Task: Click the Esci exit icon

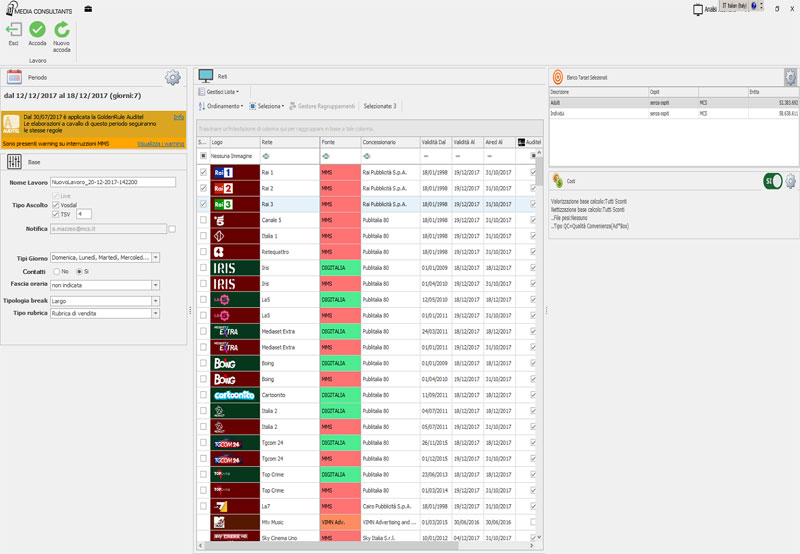Action: pos(14,30)
